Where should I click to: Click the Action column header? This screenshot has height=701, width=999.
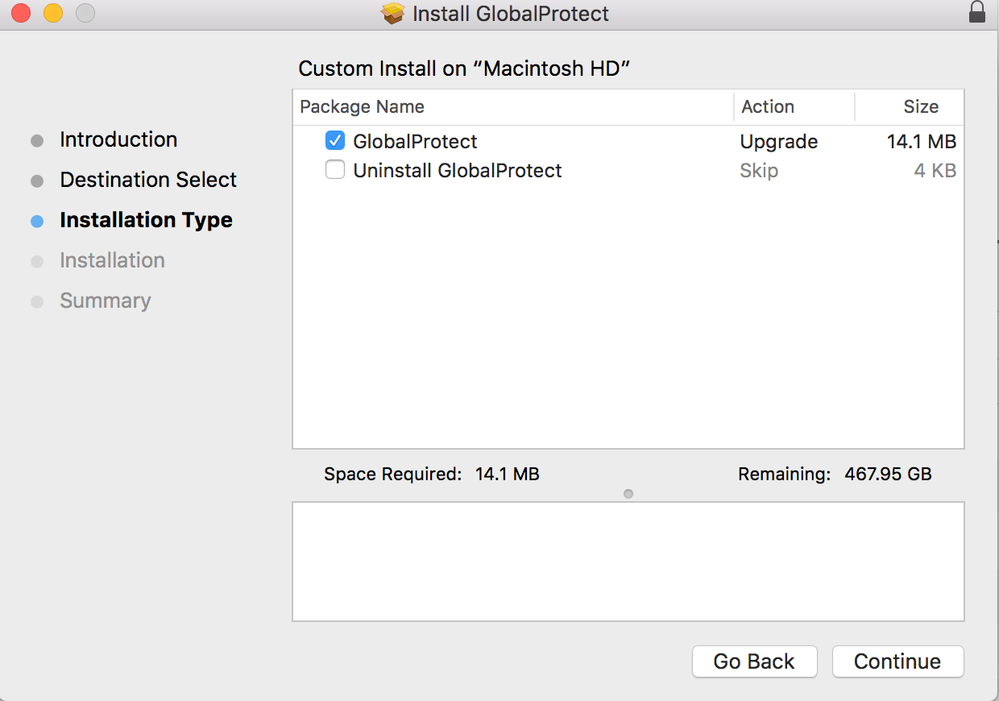click(x=768, y=107)
